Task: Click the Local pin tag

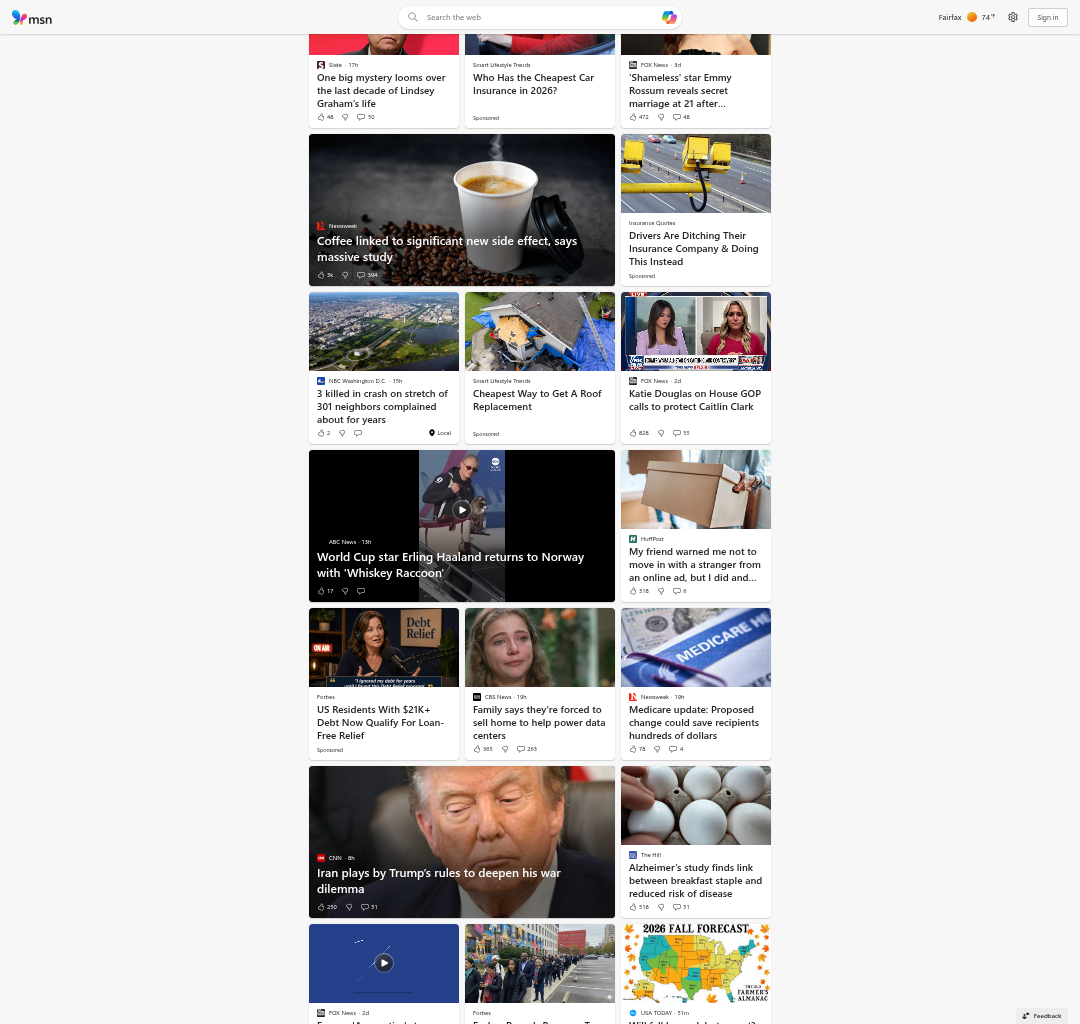Action: [x=440, y=433]
